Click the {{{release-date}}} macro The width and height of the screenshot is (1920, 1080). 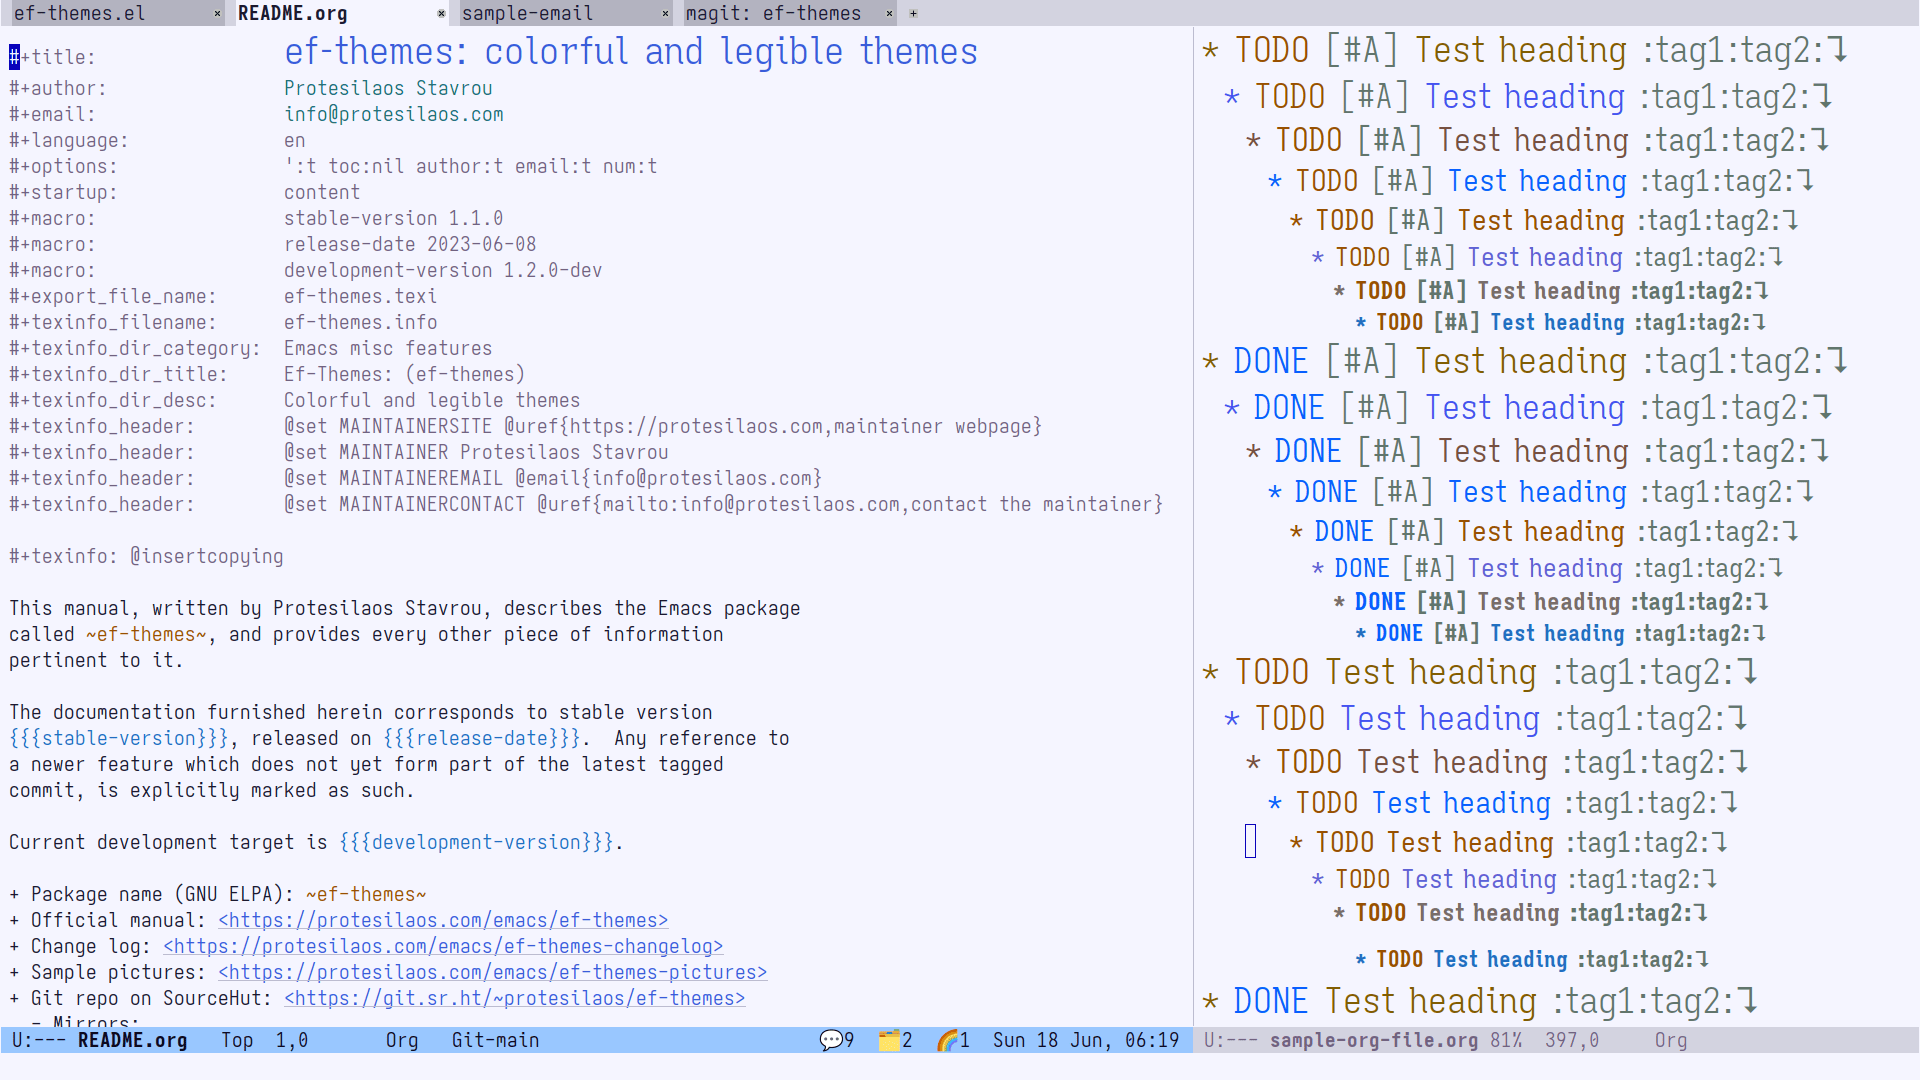click(x=481, y=738)
